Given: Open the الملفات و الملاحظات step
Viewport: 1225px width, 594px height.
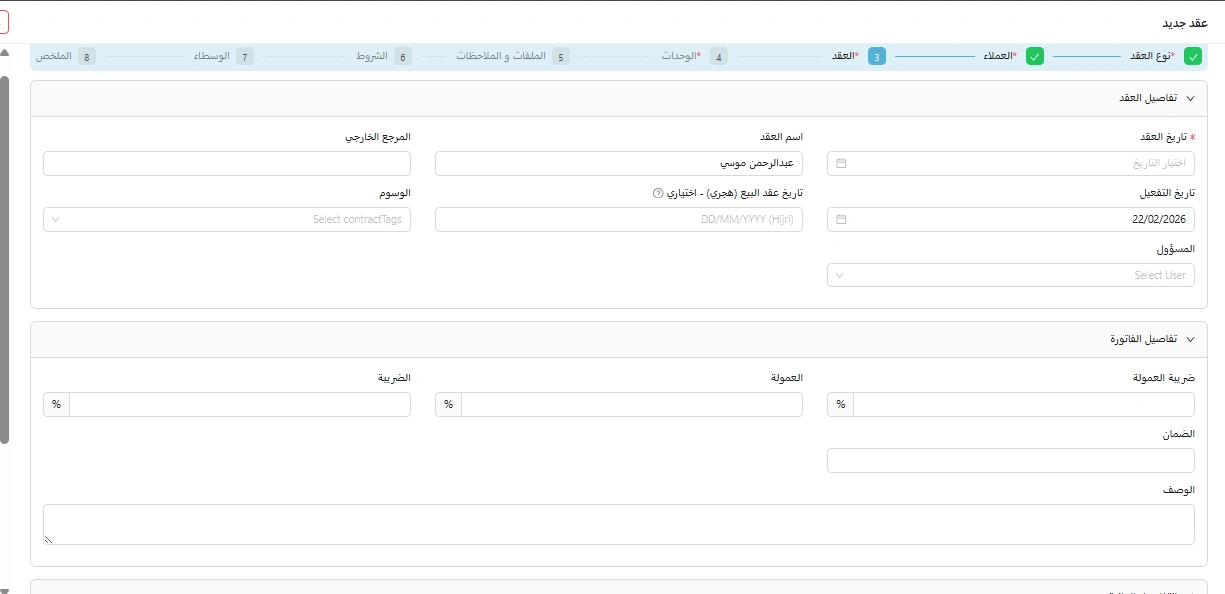Looking at the screenshot, I should [512, 56].
